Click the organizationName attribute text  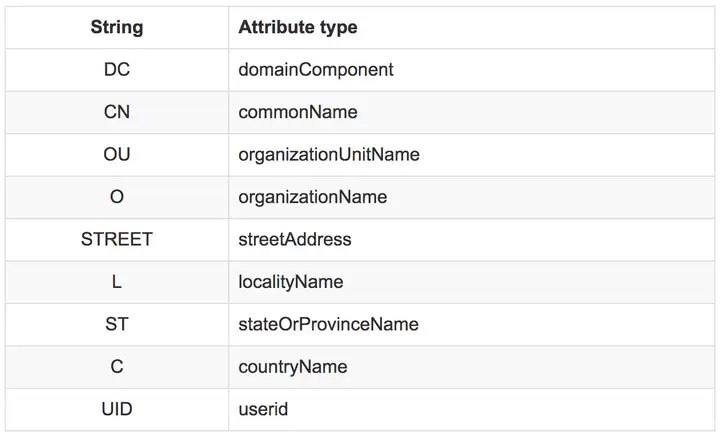313,197
